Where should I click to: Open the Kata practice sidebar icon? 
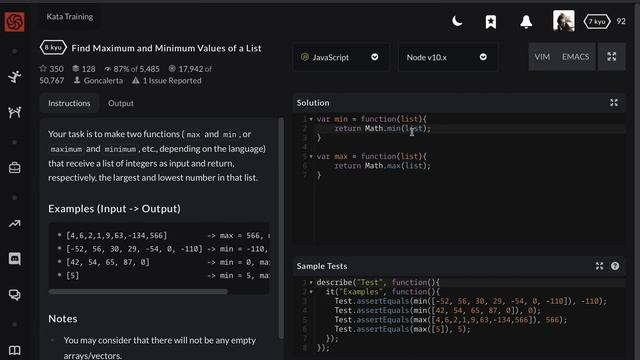click(x=15, y=77)
